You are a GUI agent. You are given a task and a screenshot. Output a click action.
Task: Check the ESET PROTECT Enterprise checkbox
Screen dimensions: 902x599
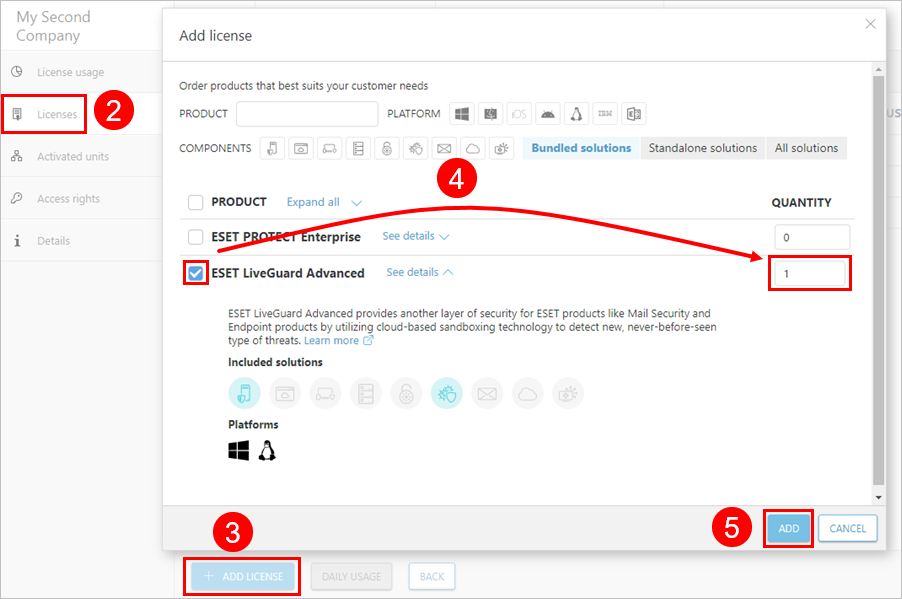coord(195,237)
